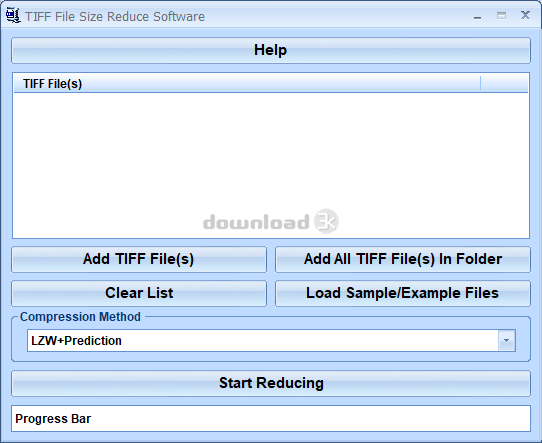Choose Add All TIFF File(s) In Folder
The image size is (542, 443).
403,260
